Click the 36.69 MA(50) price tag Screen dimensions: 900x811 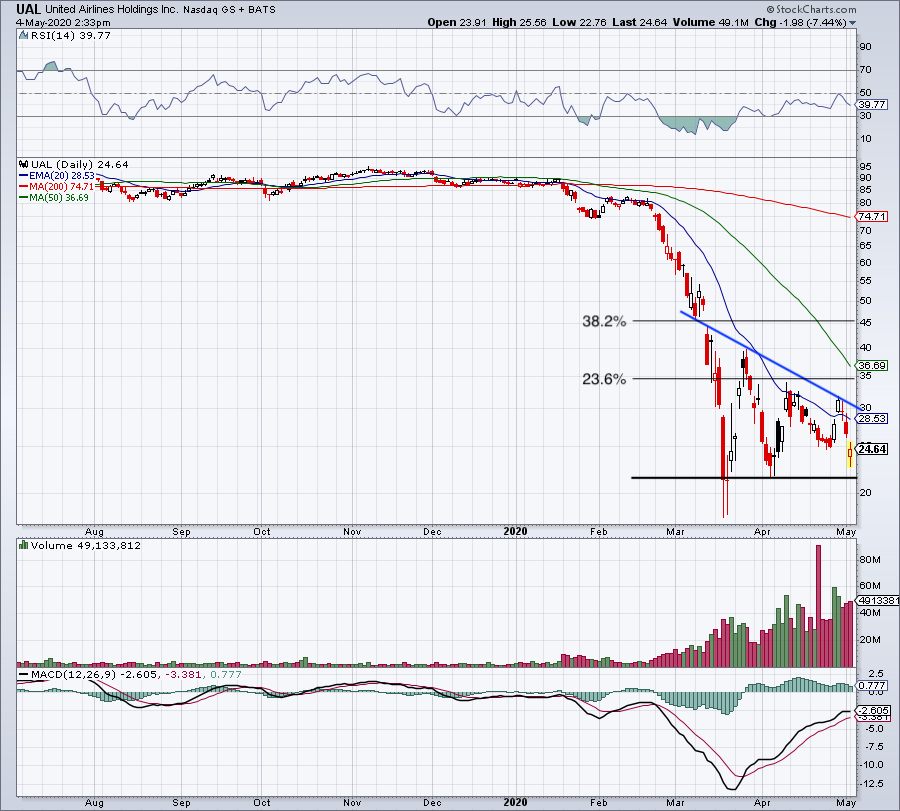(874, 366)
